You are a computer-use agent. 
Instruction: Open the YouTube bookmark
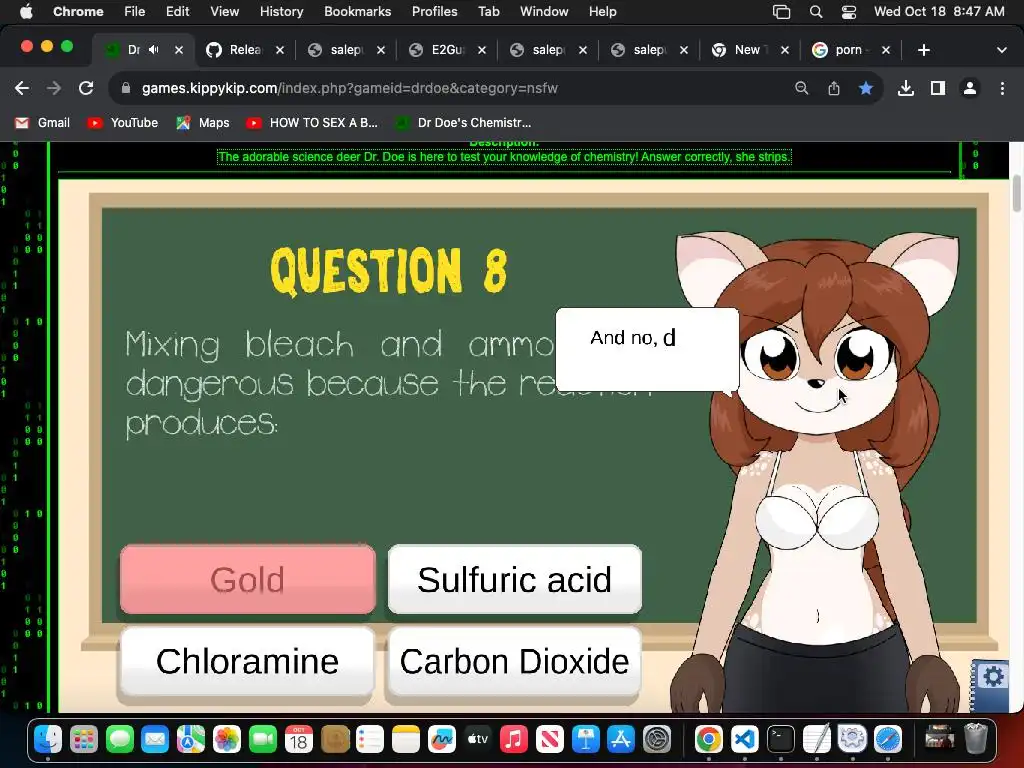click(123, 123)
